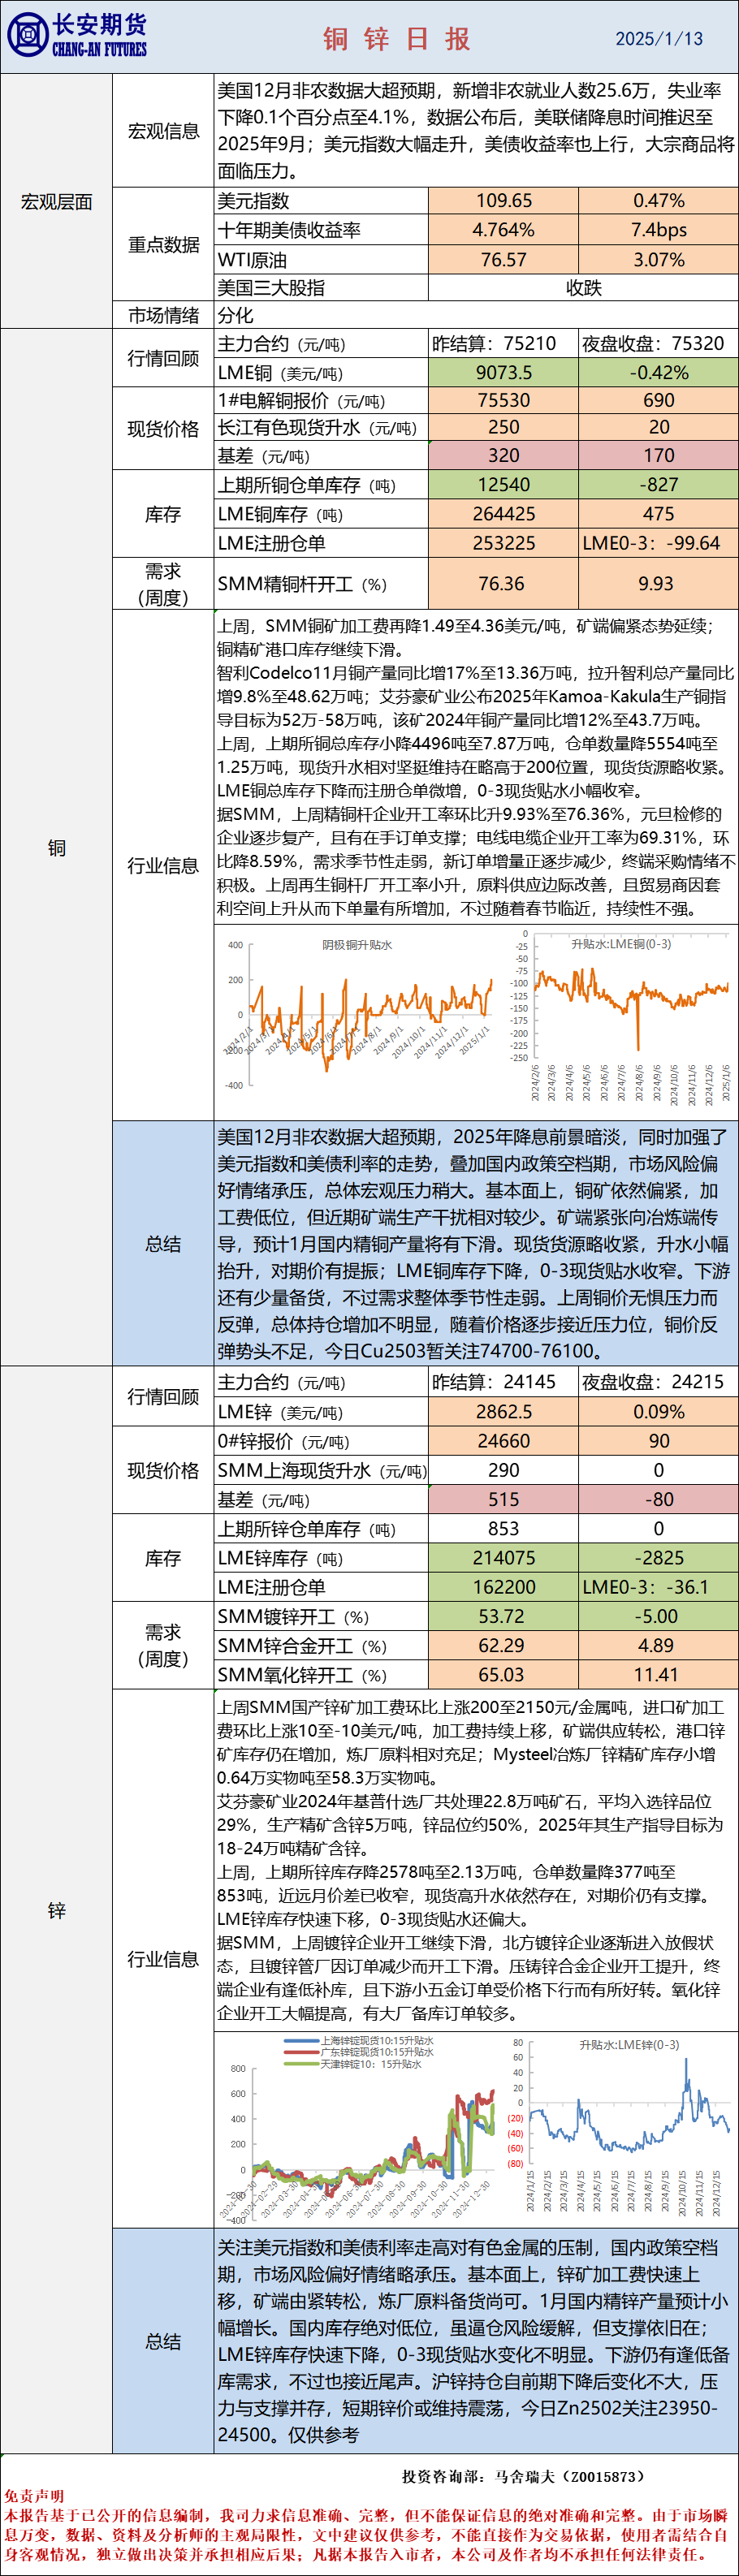This screenshot has height=2576, width=739.
Task: Click the 美元指数 change 0.47%
Action: point(658,201)
